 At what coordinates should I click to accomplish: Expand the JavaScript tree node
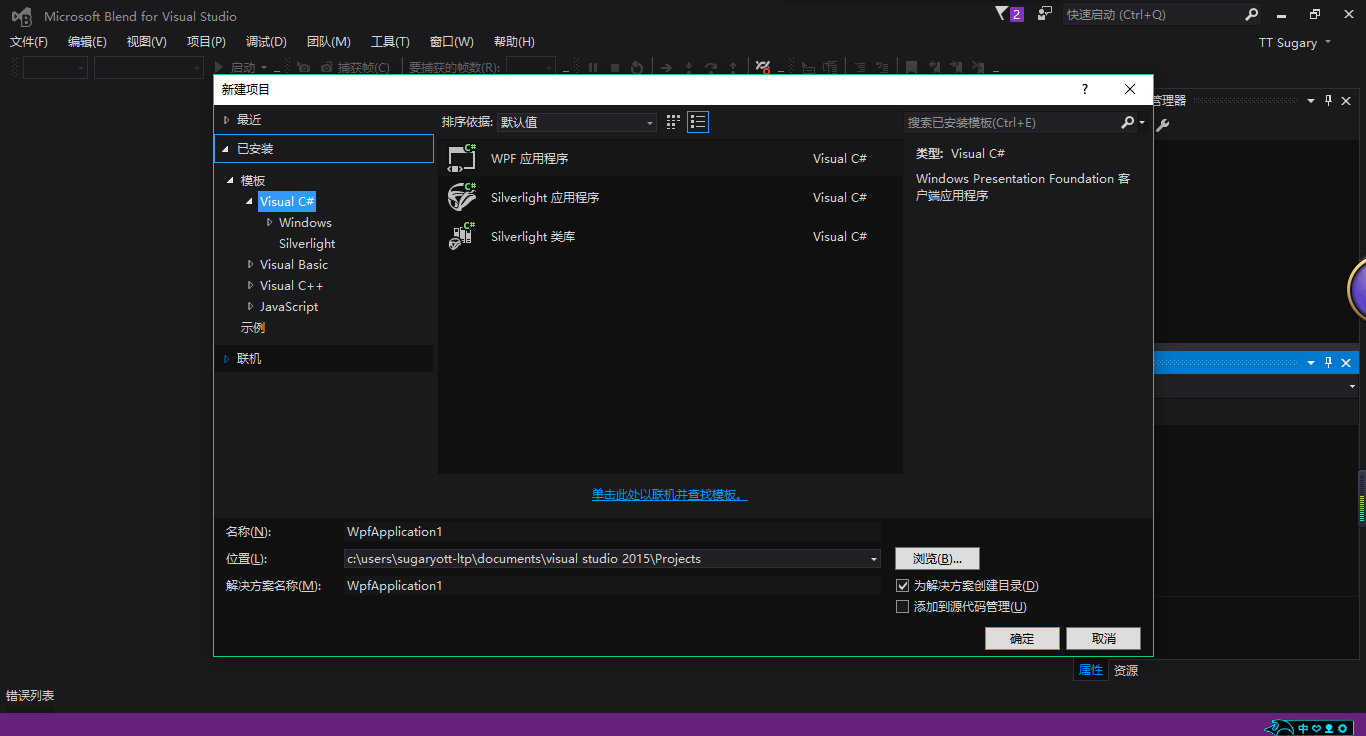(250, 306)
